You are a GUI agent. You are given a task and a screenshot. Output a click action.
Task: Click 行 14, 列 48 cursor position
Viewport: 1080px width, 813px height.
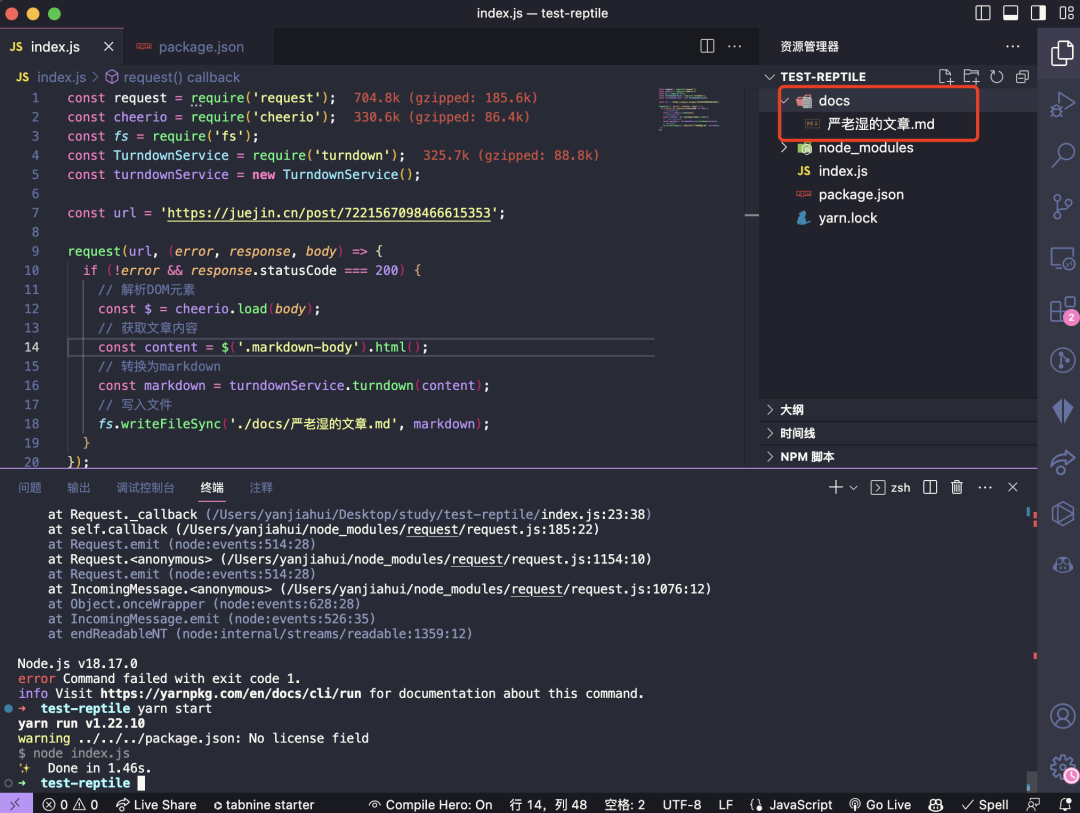click(x=548, y=804)
